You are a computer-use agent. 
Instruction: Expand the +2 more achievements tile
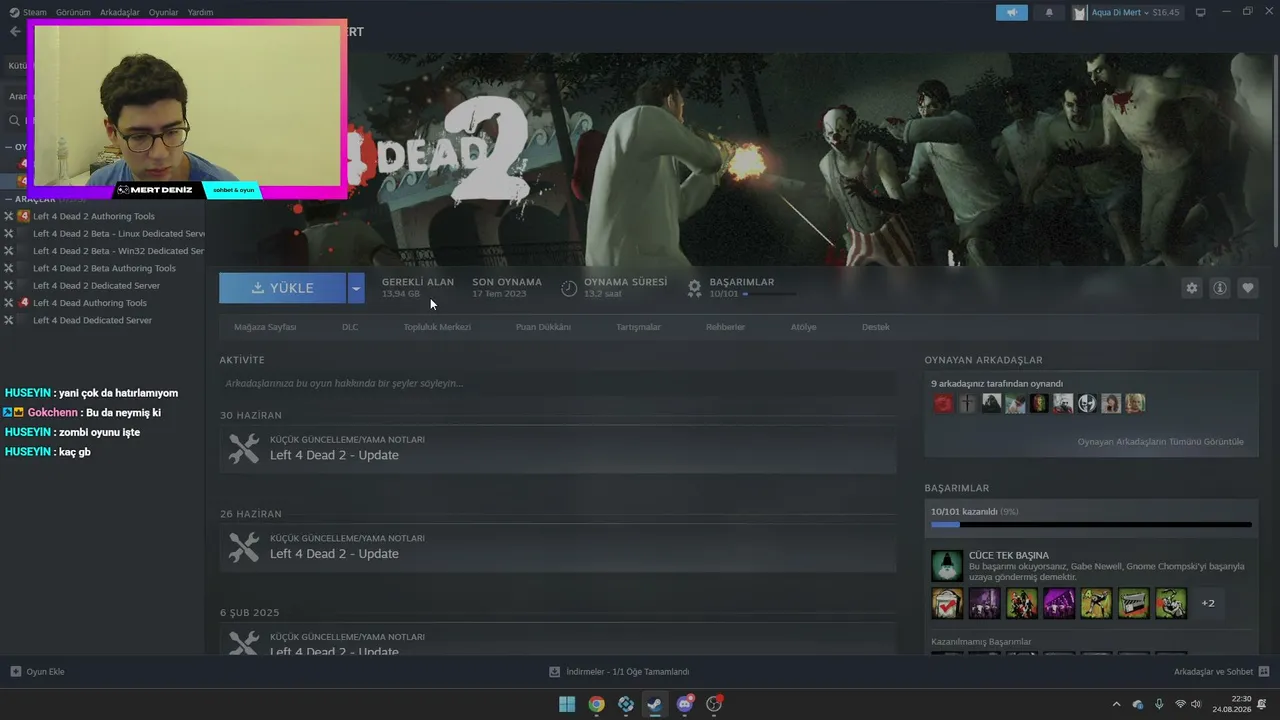(1208, 603)
